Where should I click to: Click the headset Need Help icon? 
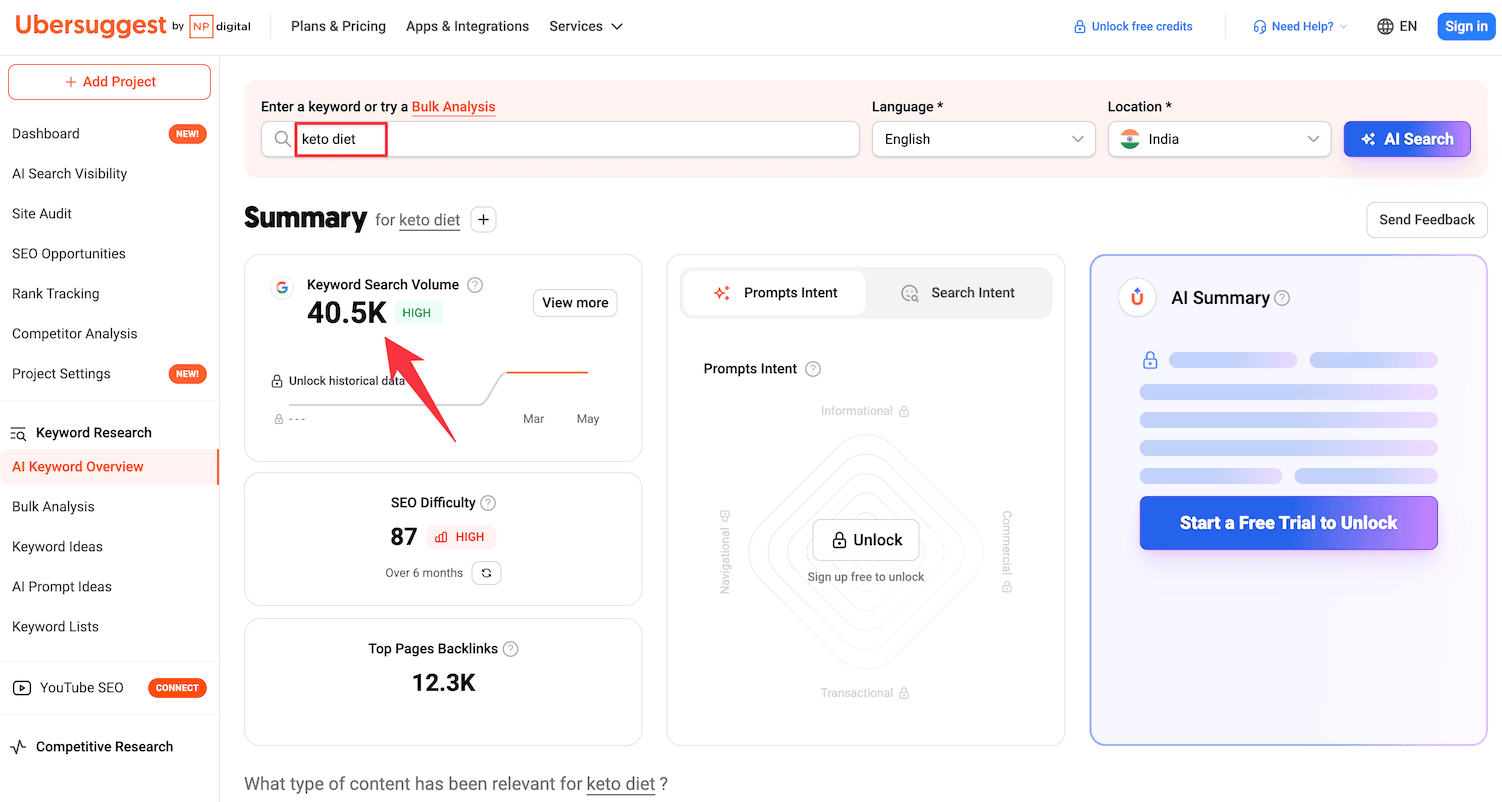[1260, 27]
